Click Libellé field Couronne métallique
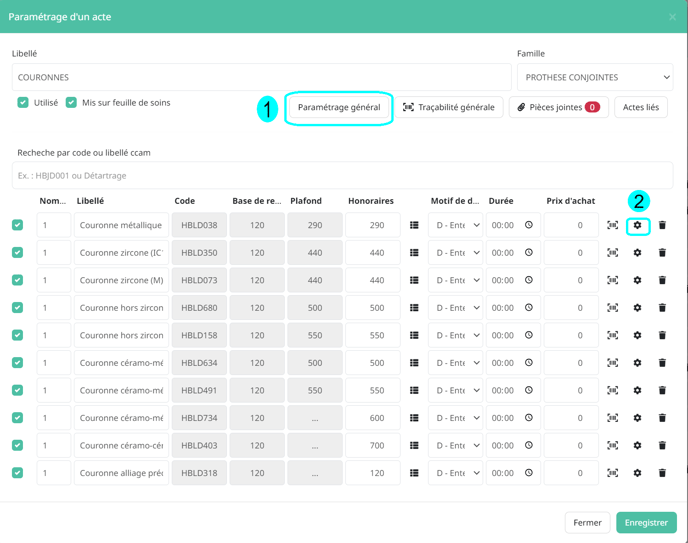 (x=121, y=225)
